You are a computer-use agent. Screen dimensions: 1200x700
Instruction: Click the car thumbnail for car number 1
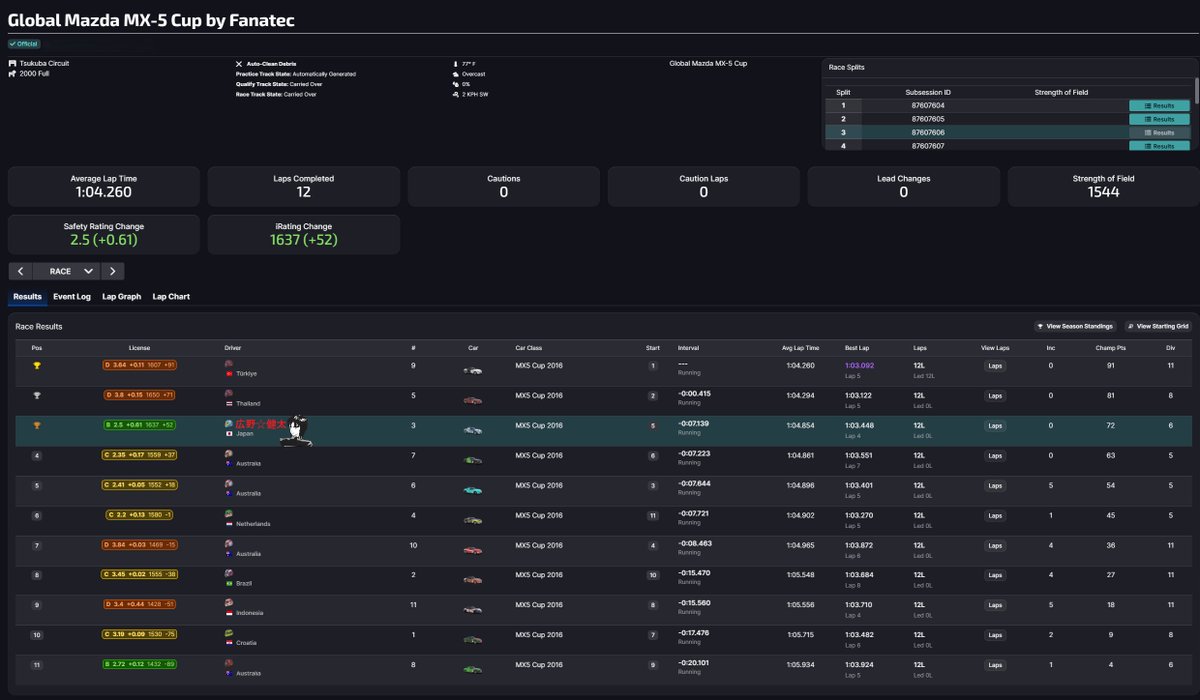(473, 640)
